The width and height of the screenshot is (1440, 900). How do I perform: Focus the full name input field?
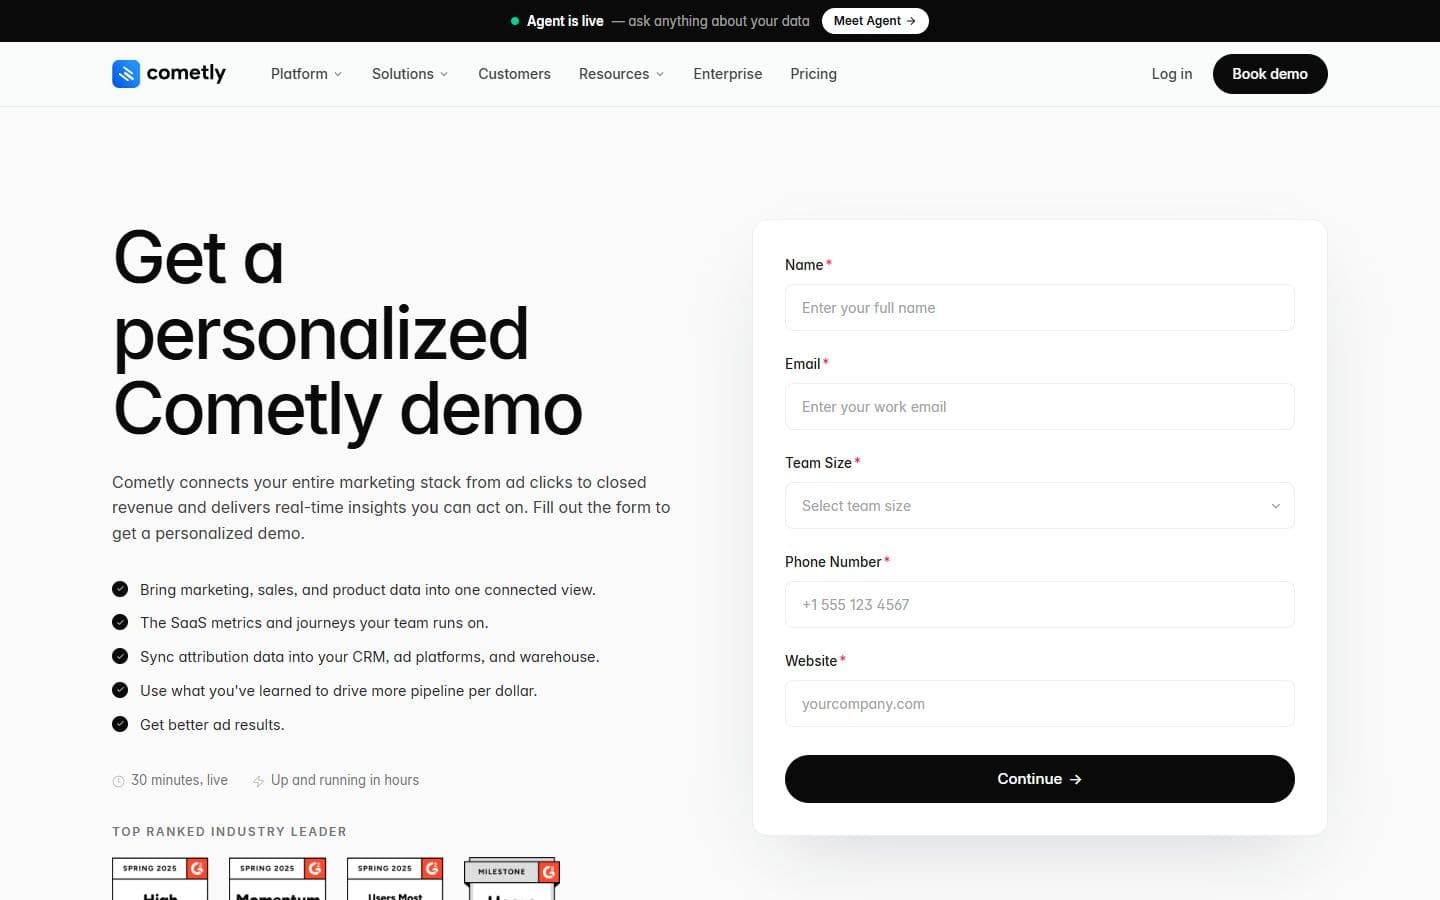click(x=1040, y=308)
